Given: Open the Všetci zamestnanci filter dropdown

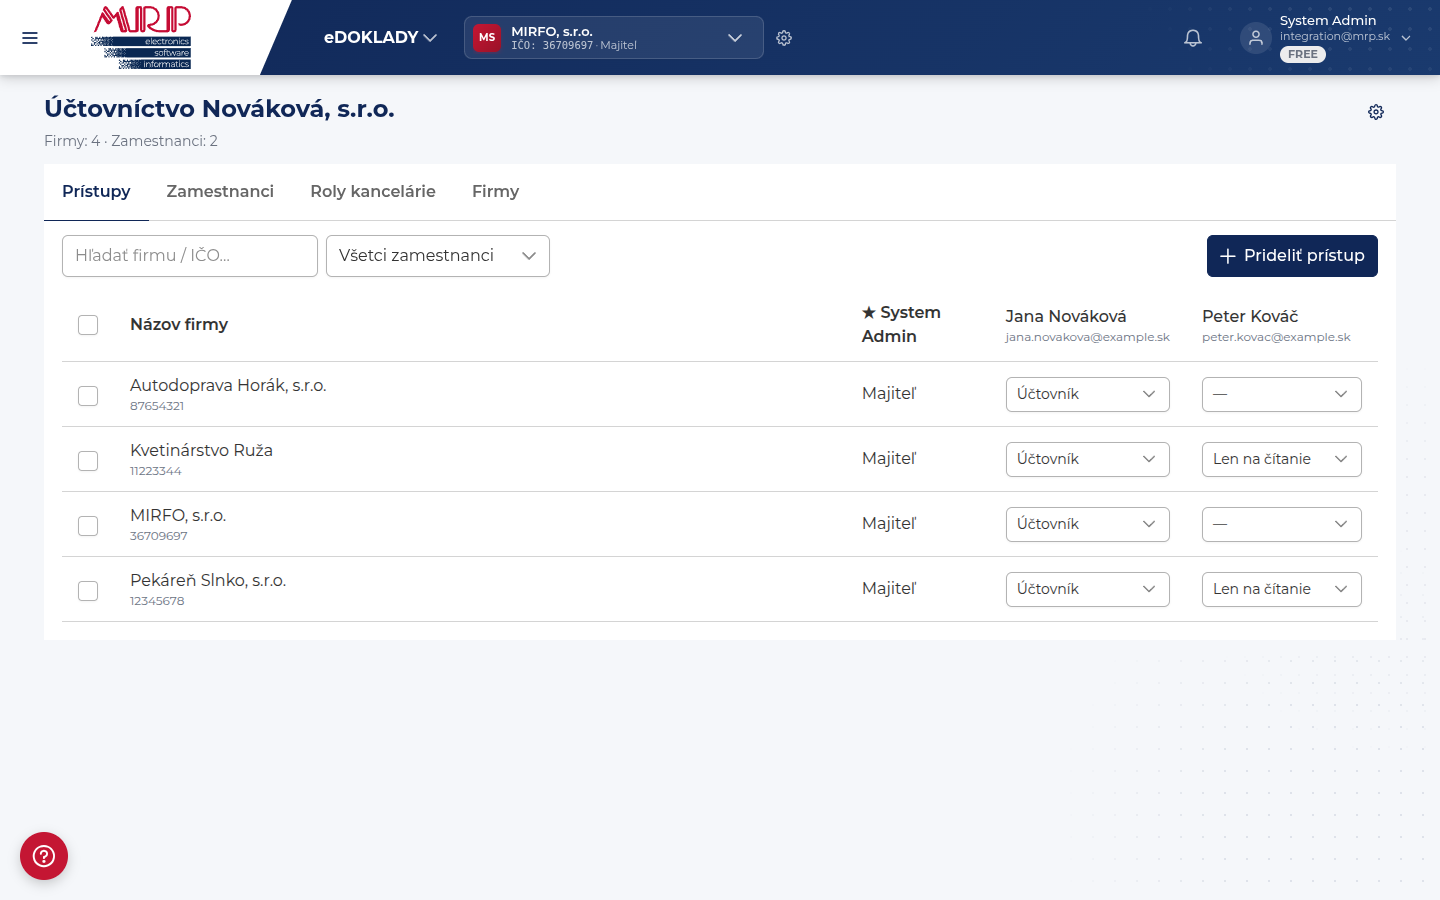Looking at the screenshot, I should [x=438, y=256].
